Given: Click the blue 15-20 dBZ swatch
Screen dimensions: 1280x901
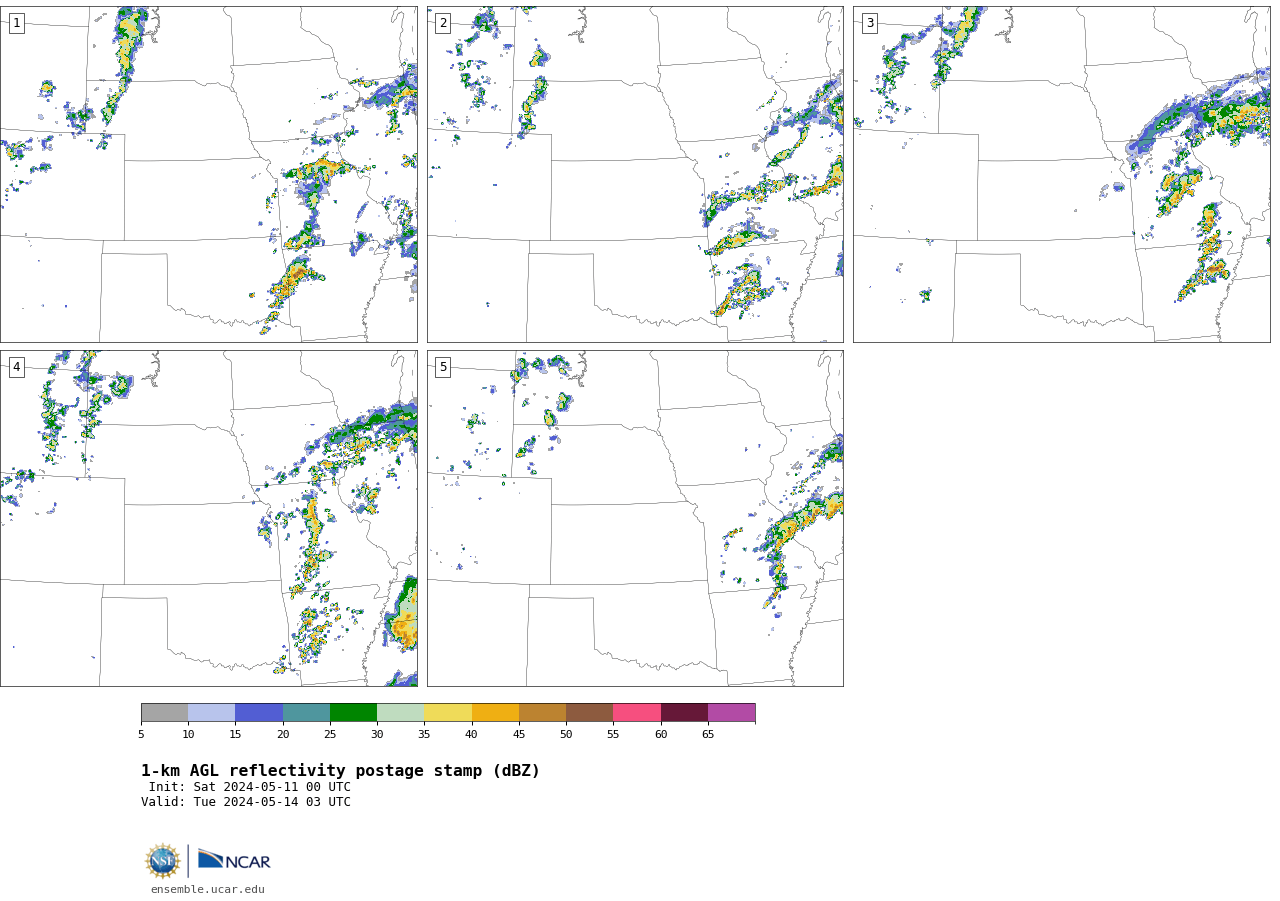Looking at the screenshot, I should click(259, 712).
